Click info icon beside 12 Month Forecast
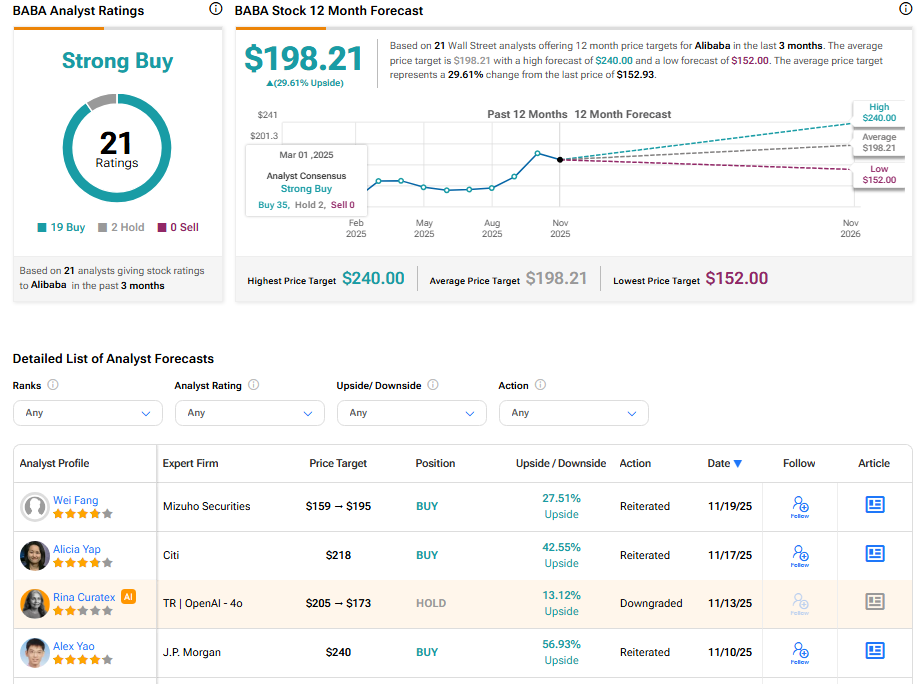The width and height of the screenshot is (920, 684). click(x=906, y=9)
